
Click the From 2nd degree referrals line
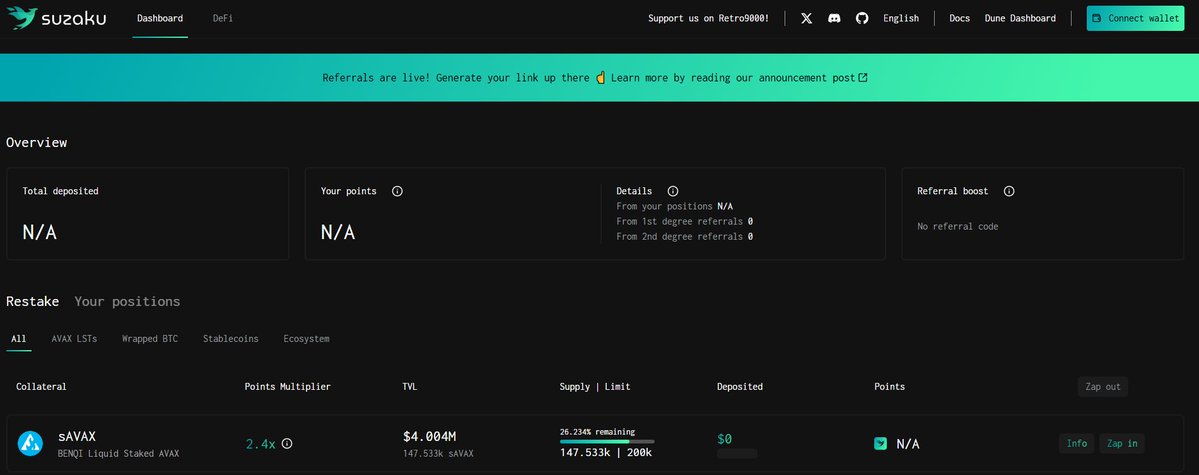coord(684,237)
